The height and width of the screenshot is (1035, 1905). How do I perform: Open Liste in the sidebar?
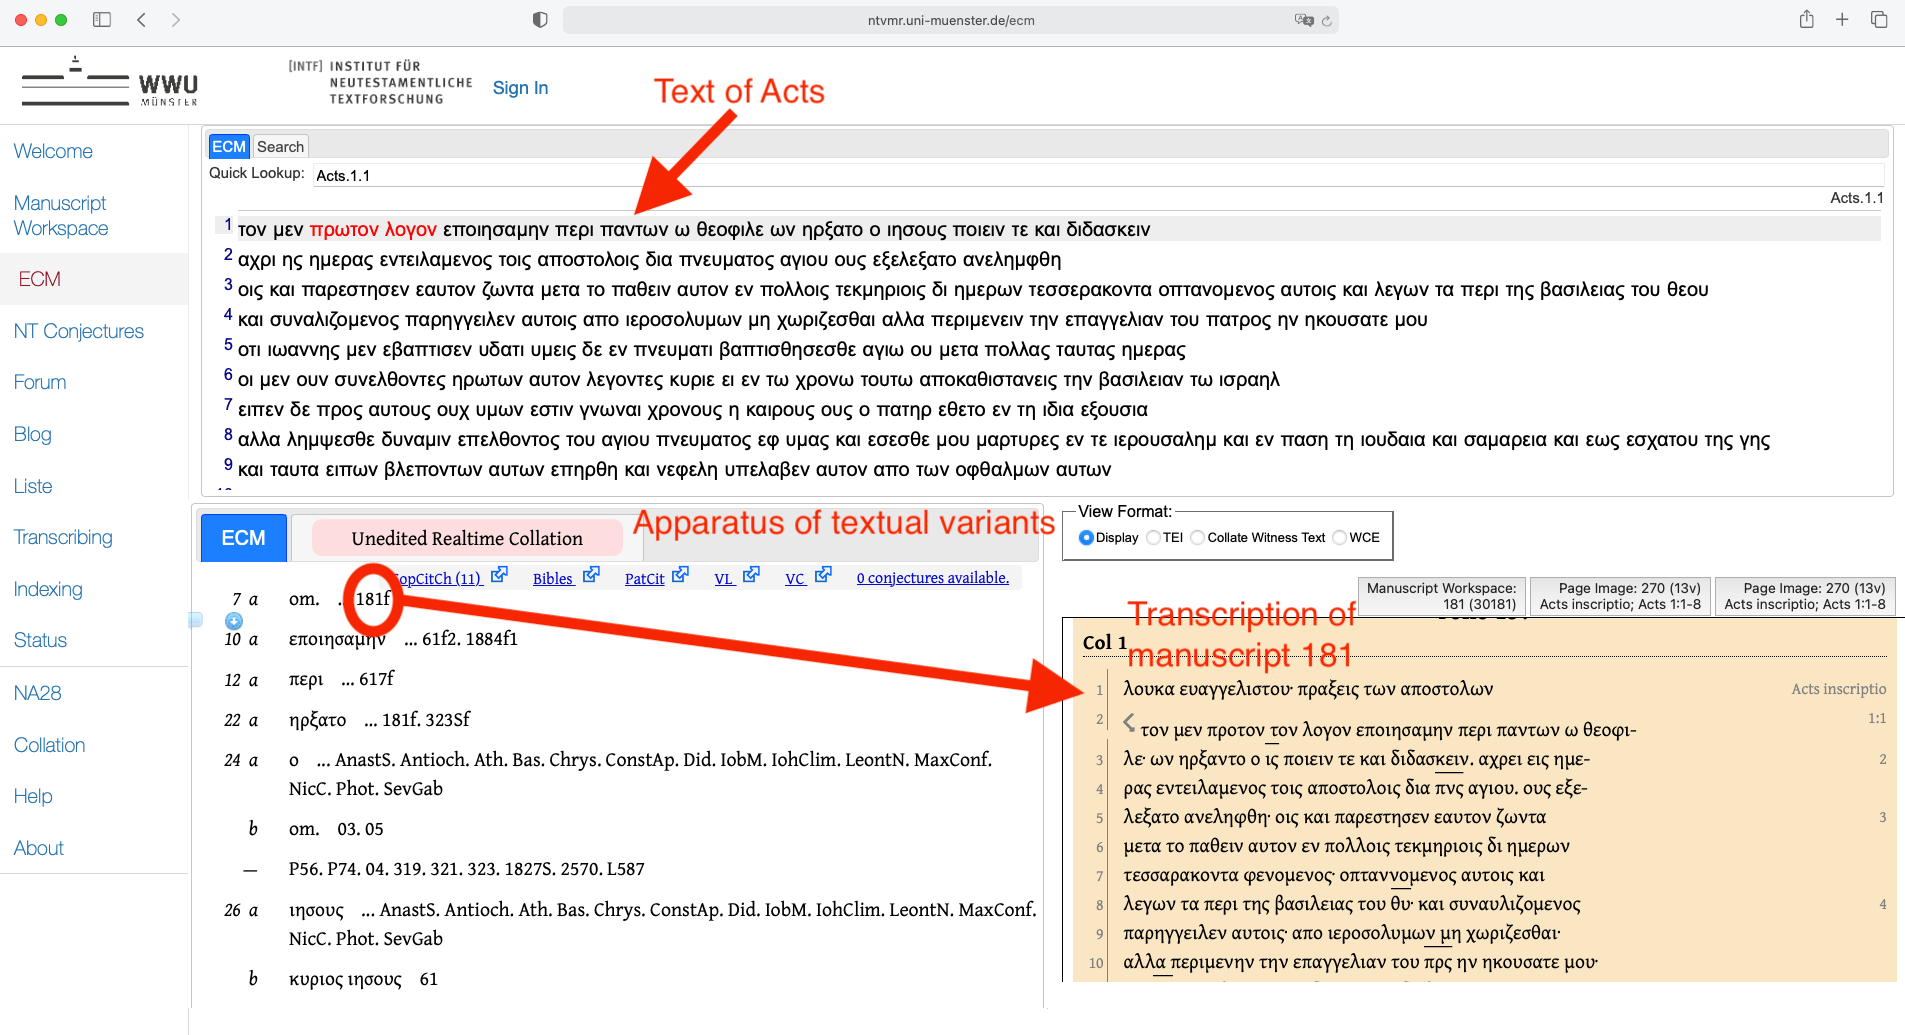click(33, 486)
